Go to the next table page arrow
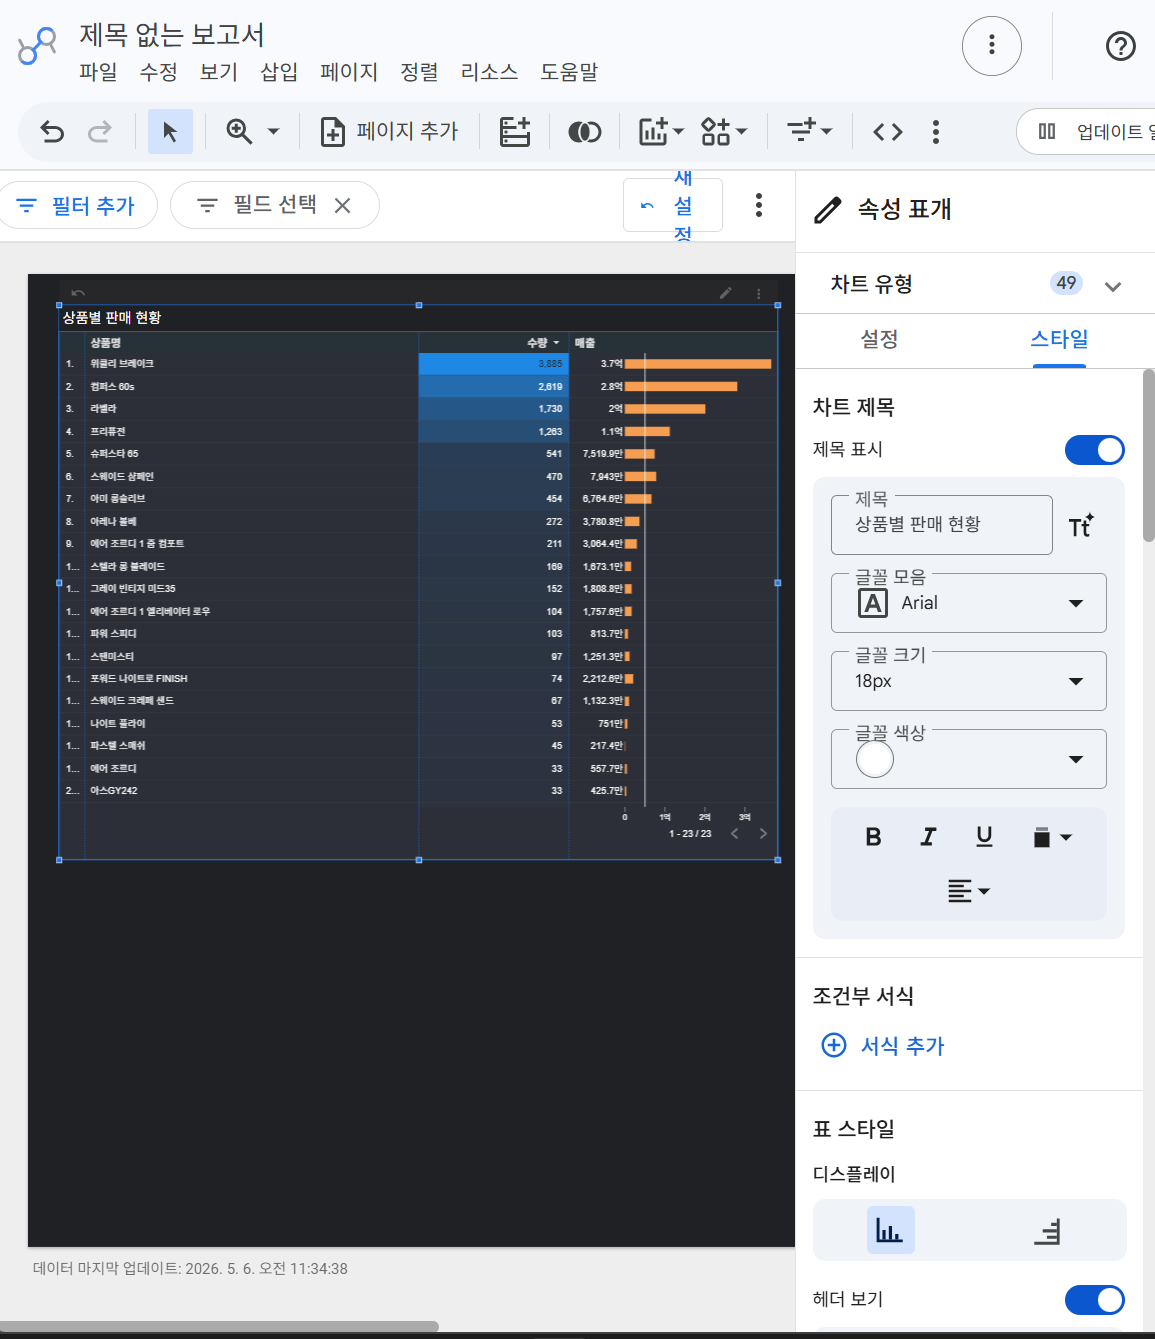The image size is (1155, 1339). click(x=763, y=833)
